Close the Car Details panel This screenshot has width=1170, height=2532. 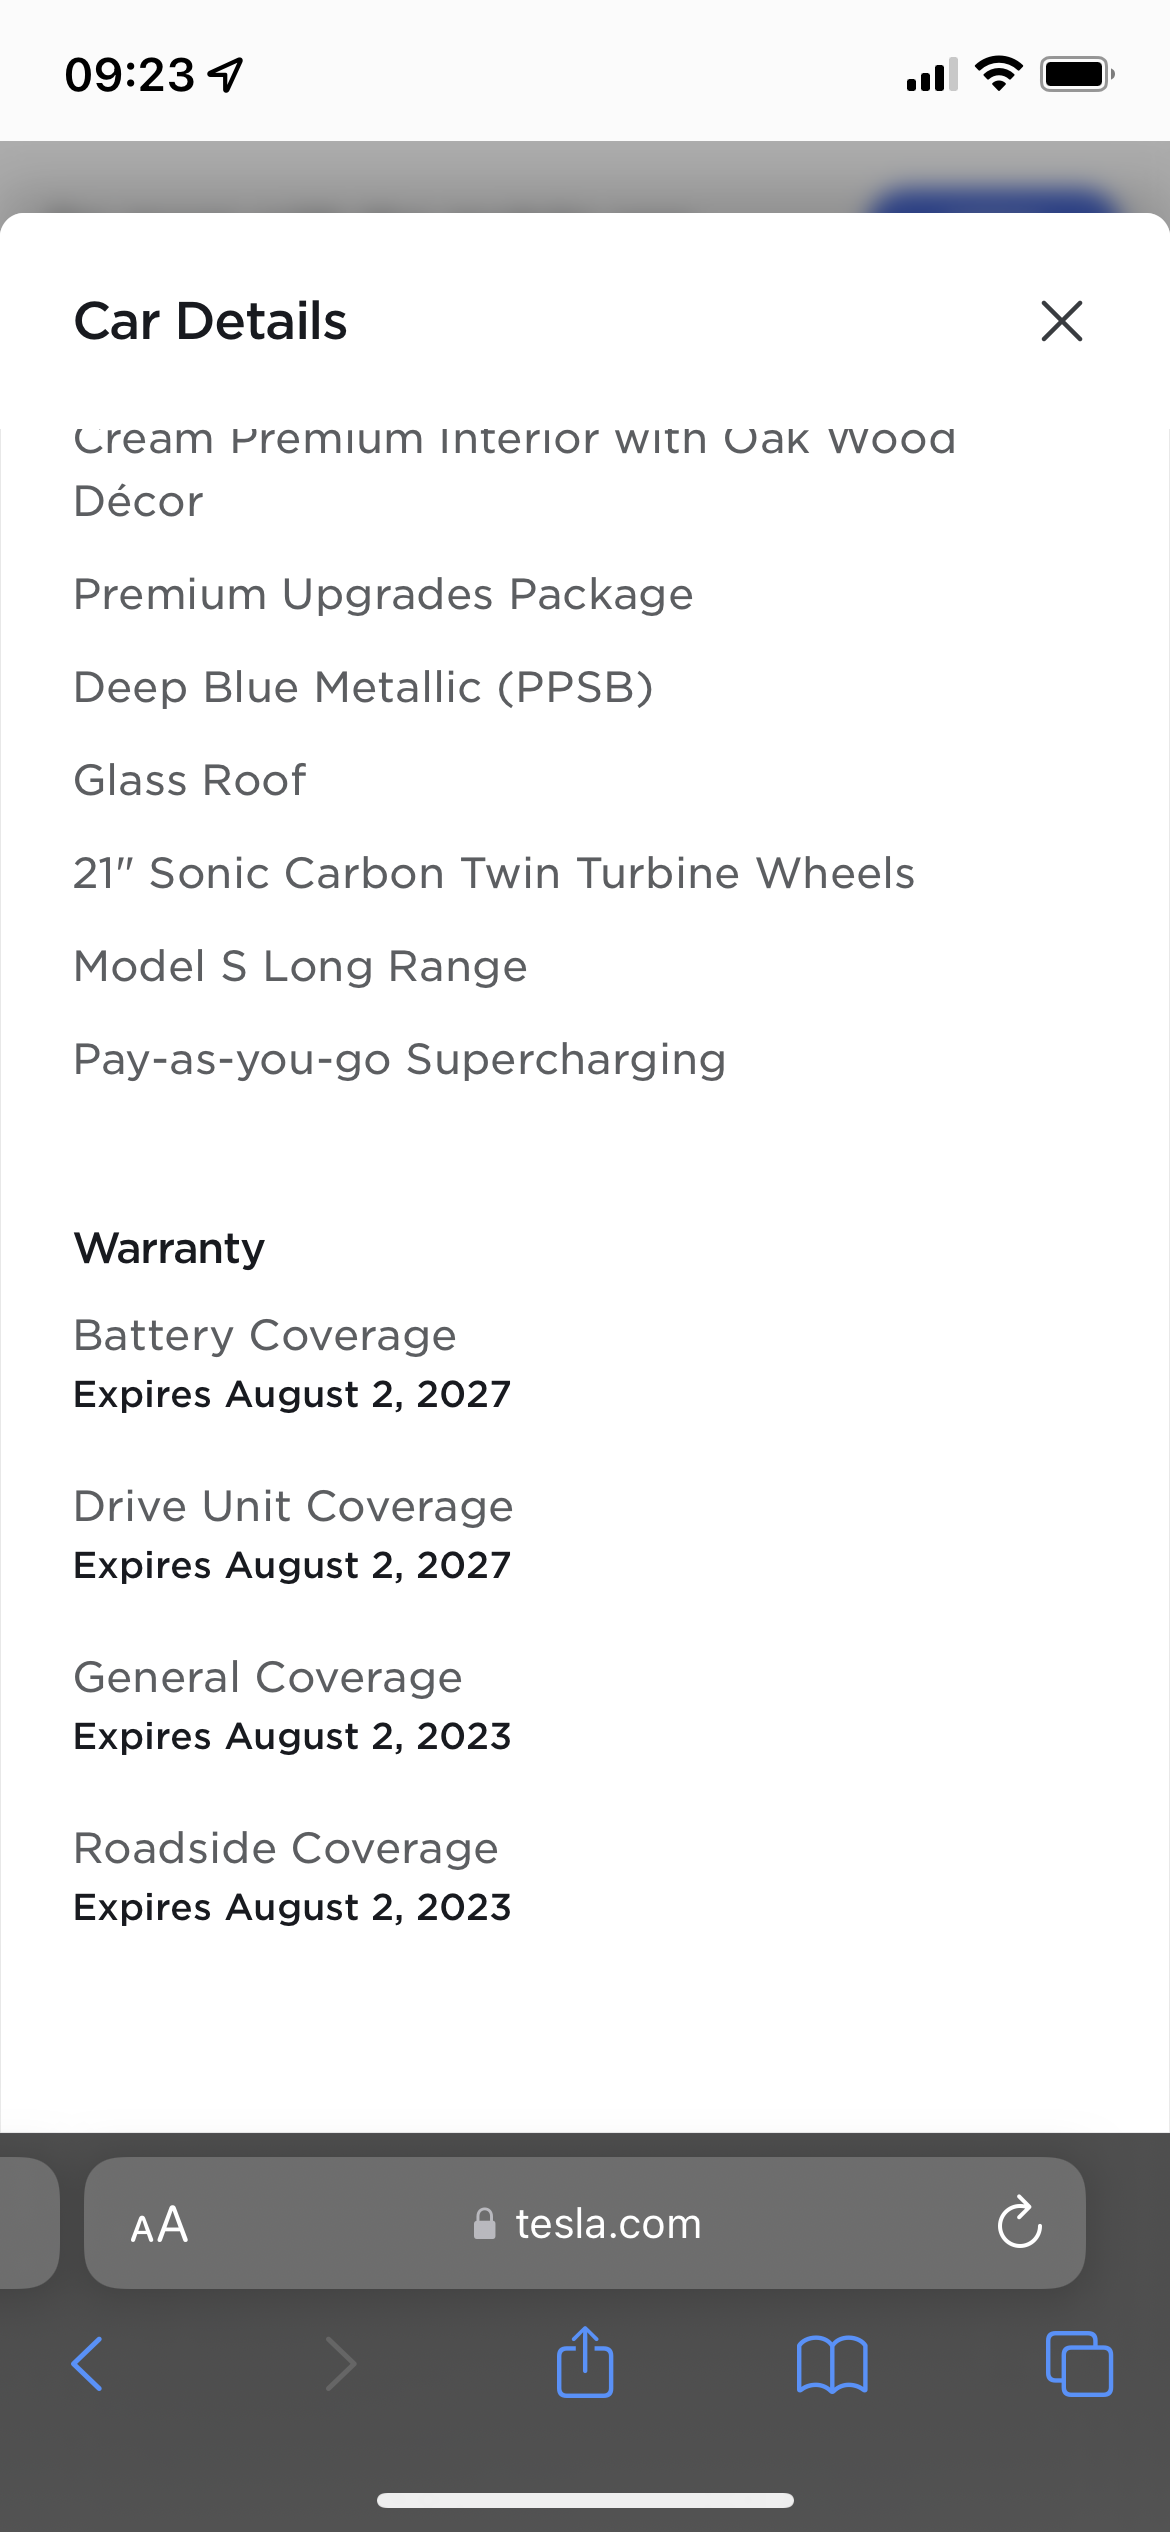click(x=1061, y=321)
